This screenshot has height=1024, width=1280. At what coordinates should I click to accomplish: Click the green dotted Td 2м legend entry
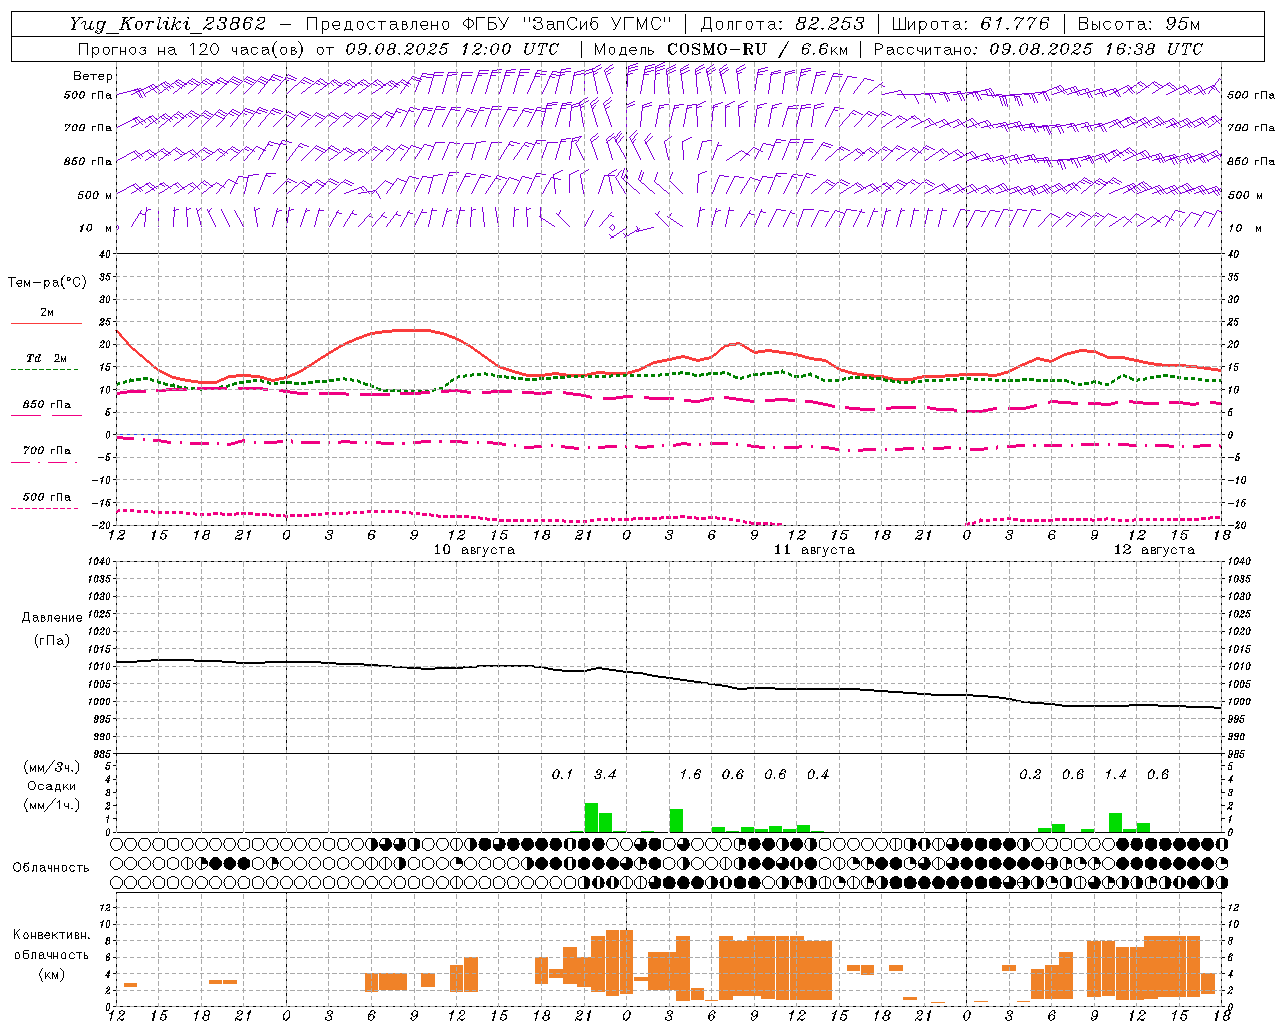tap(46, 359)
